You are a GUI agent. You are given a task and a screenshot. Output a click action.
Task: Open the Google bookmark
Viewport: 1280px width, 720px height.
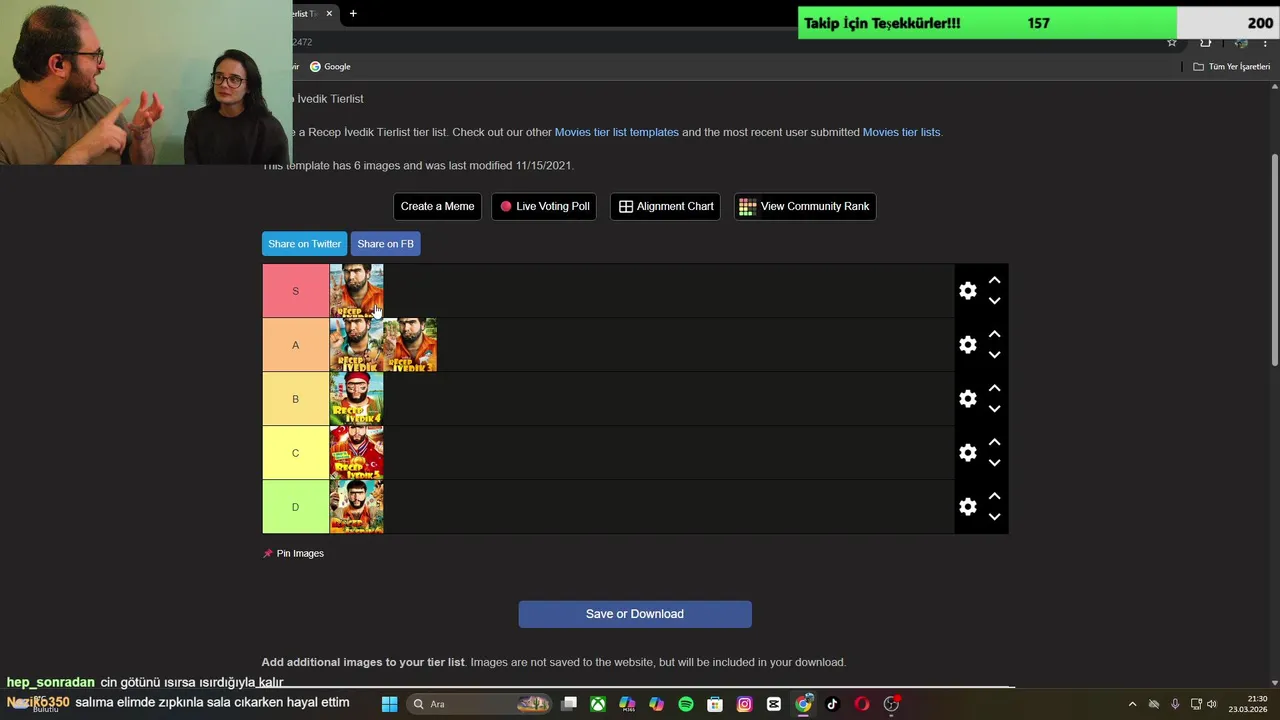click(330, 67)
